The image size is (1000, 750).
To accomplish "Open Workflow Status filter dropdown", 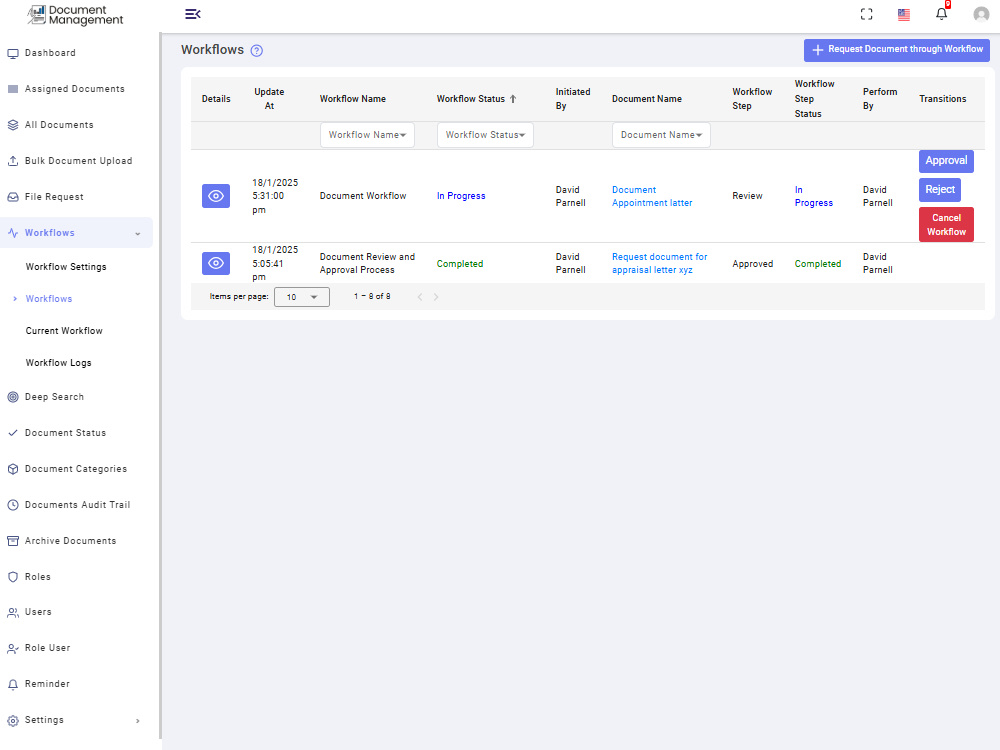I will coord(485,135).
